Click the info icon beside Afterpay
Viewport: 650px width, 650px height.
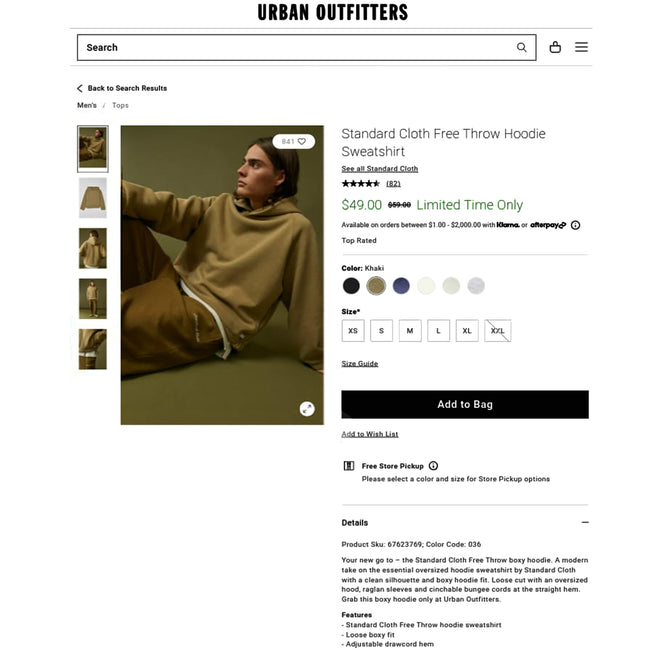pyautogui.click(x=575, y=225)
